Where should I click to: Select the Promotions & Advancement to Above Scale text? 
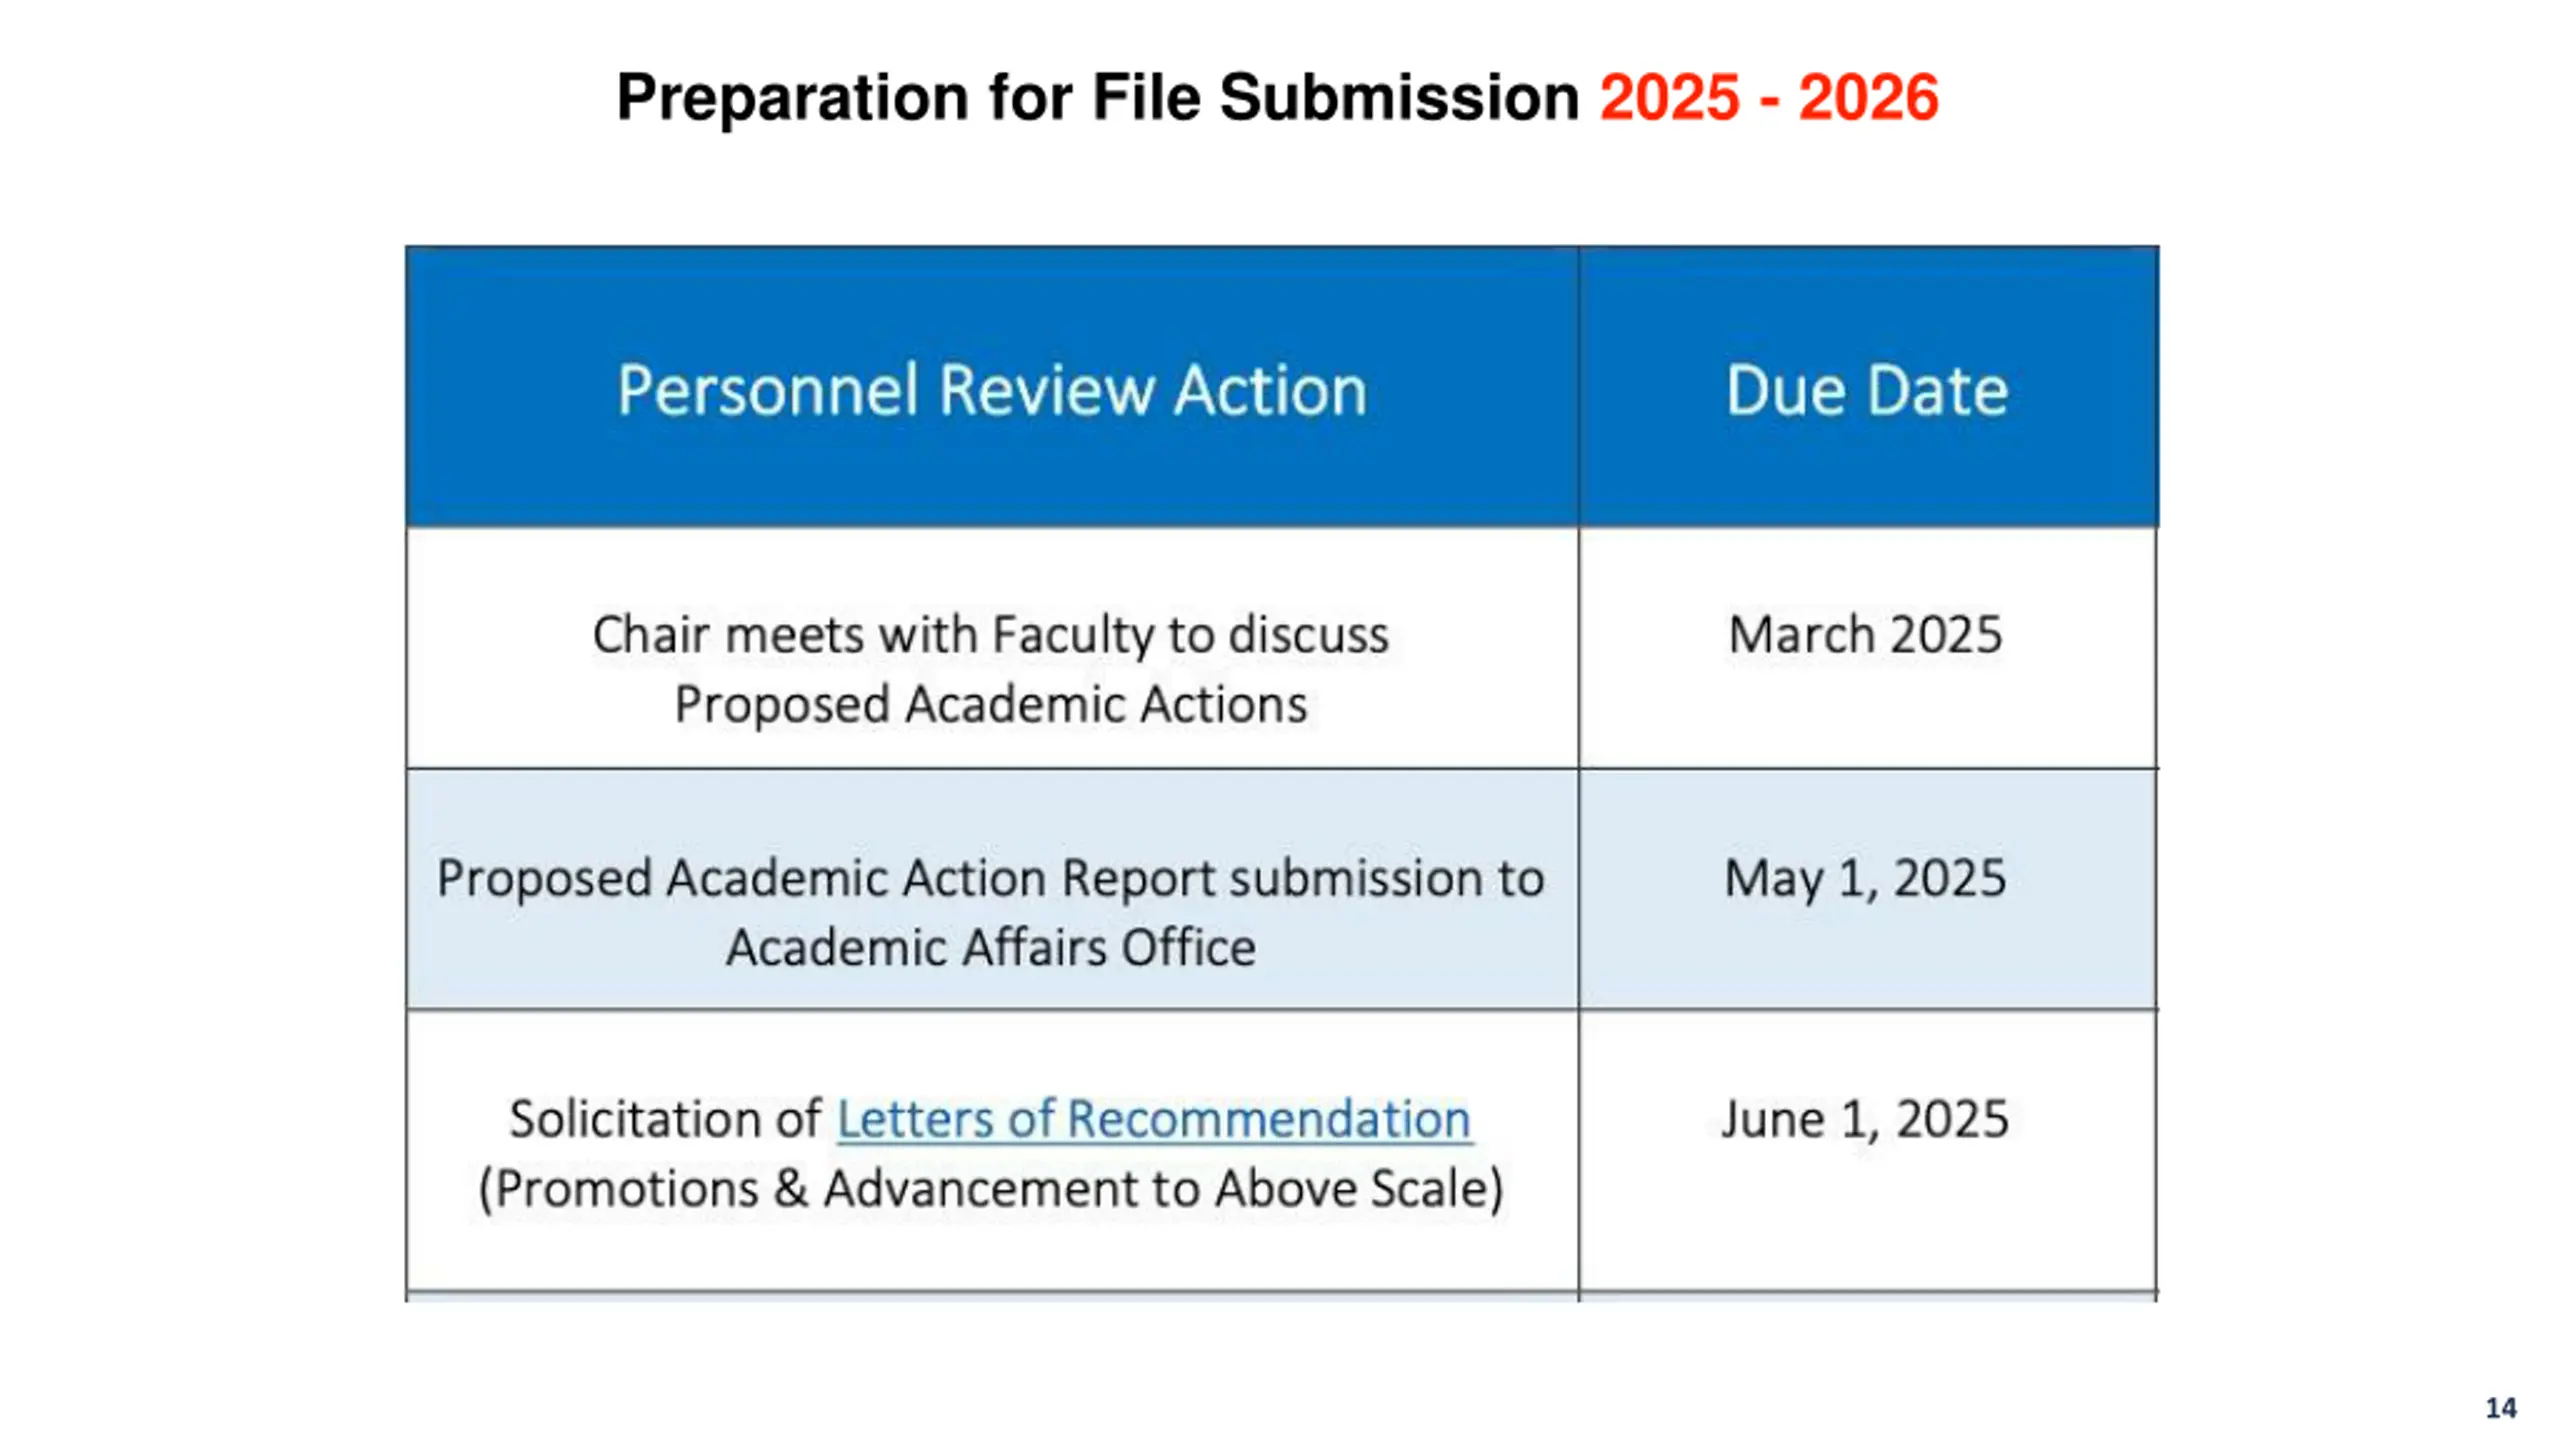(x=991, y=1189)
